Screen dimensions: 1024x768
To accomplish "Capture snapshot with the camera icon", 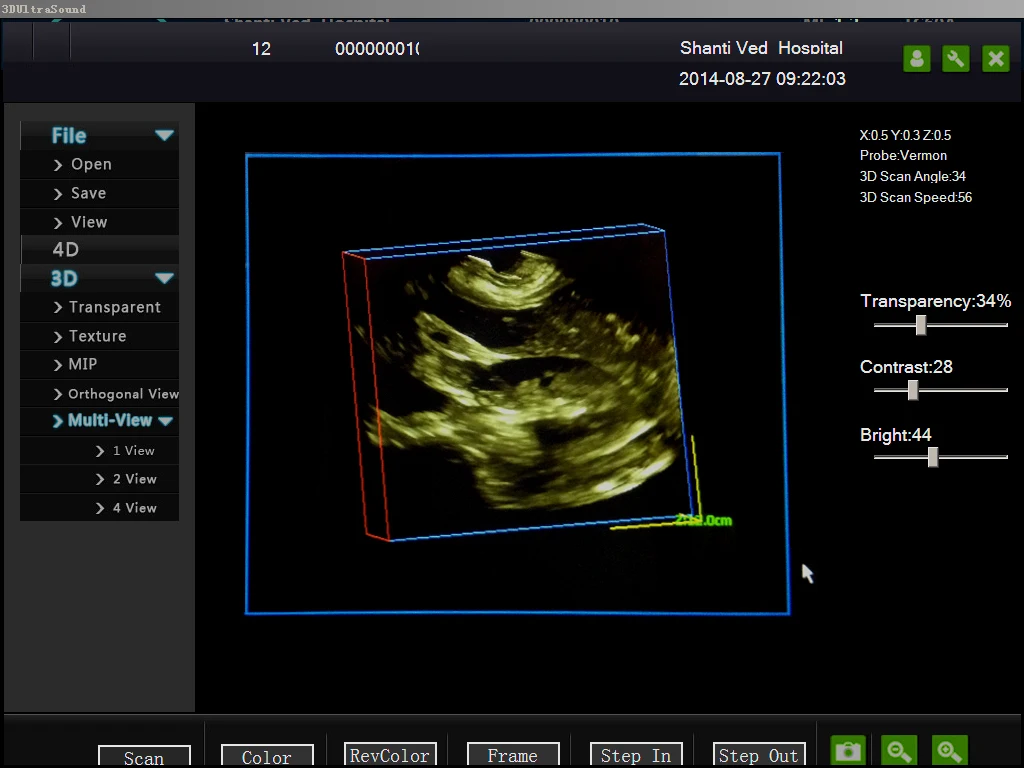I will point(848,751).
